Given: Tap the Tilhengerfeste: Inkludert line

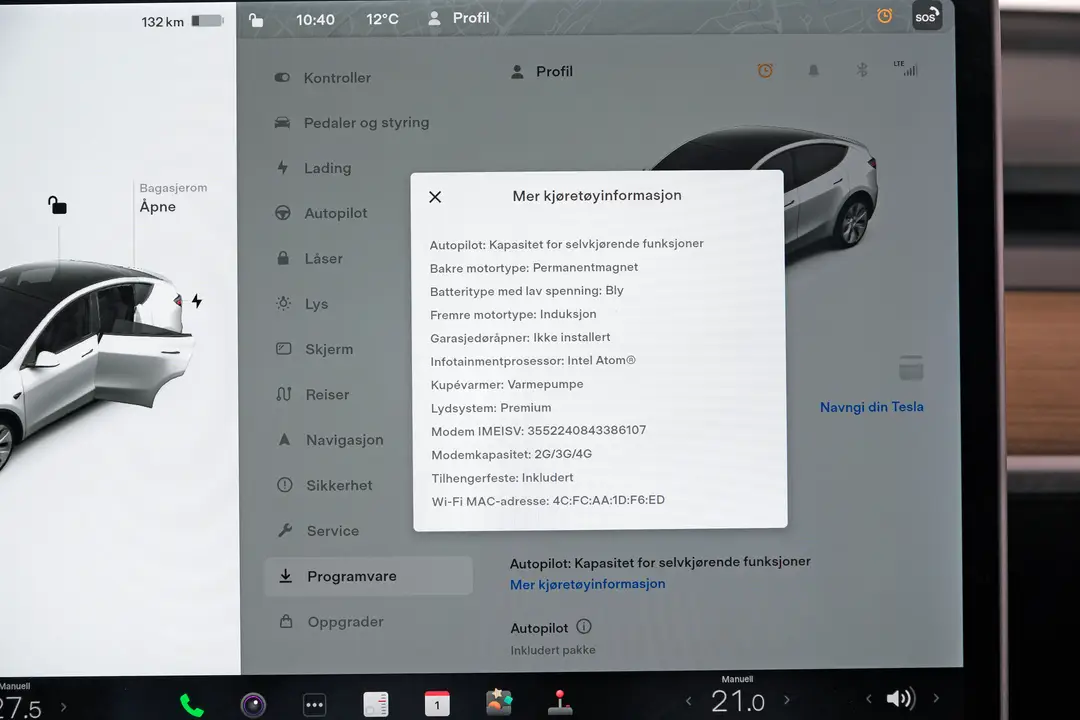Looking at the screenshot, I should pyautogui.click(x=502, y=477).
